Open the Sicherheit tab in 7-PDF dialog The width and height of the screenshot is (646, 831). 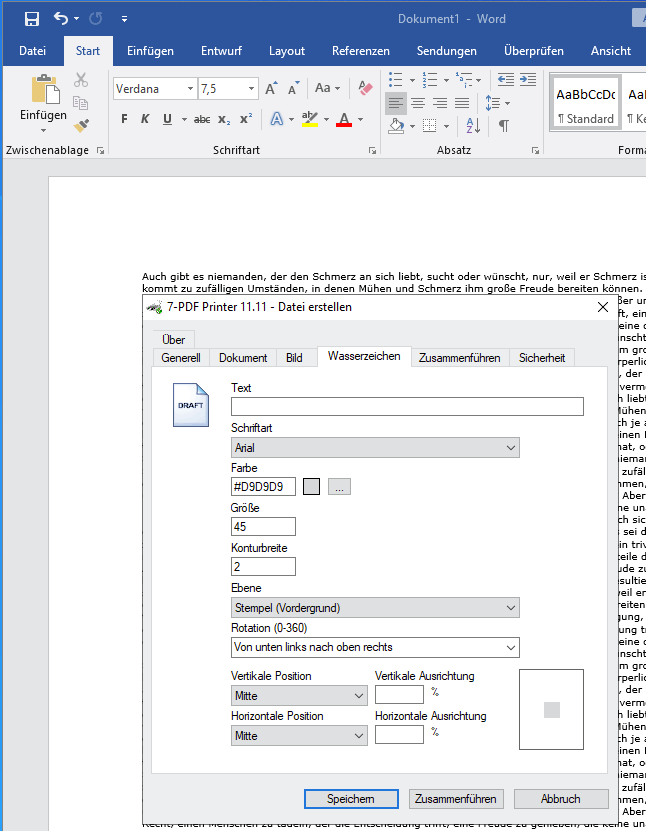coord(542,358)
